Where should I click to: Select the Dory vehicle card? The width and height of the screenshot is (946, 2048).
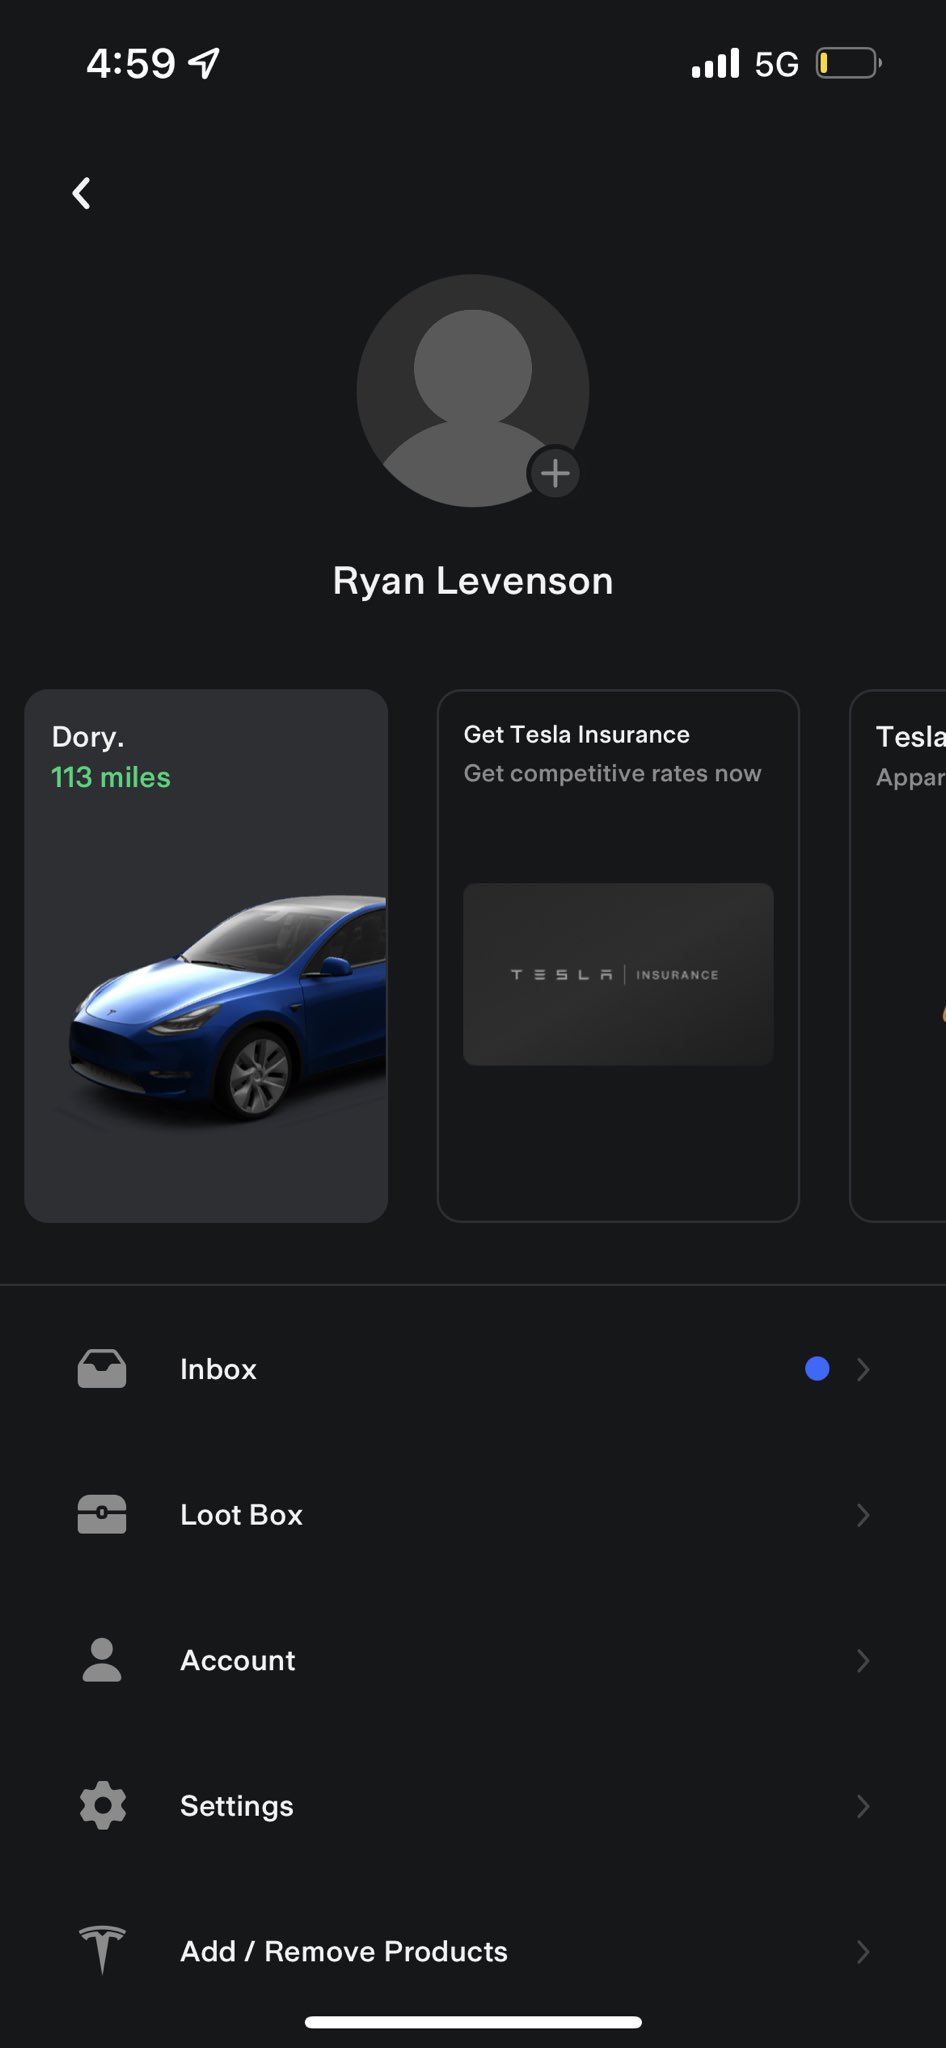[x=206, y=956]
